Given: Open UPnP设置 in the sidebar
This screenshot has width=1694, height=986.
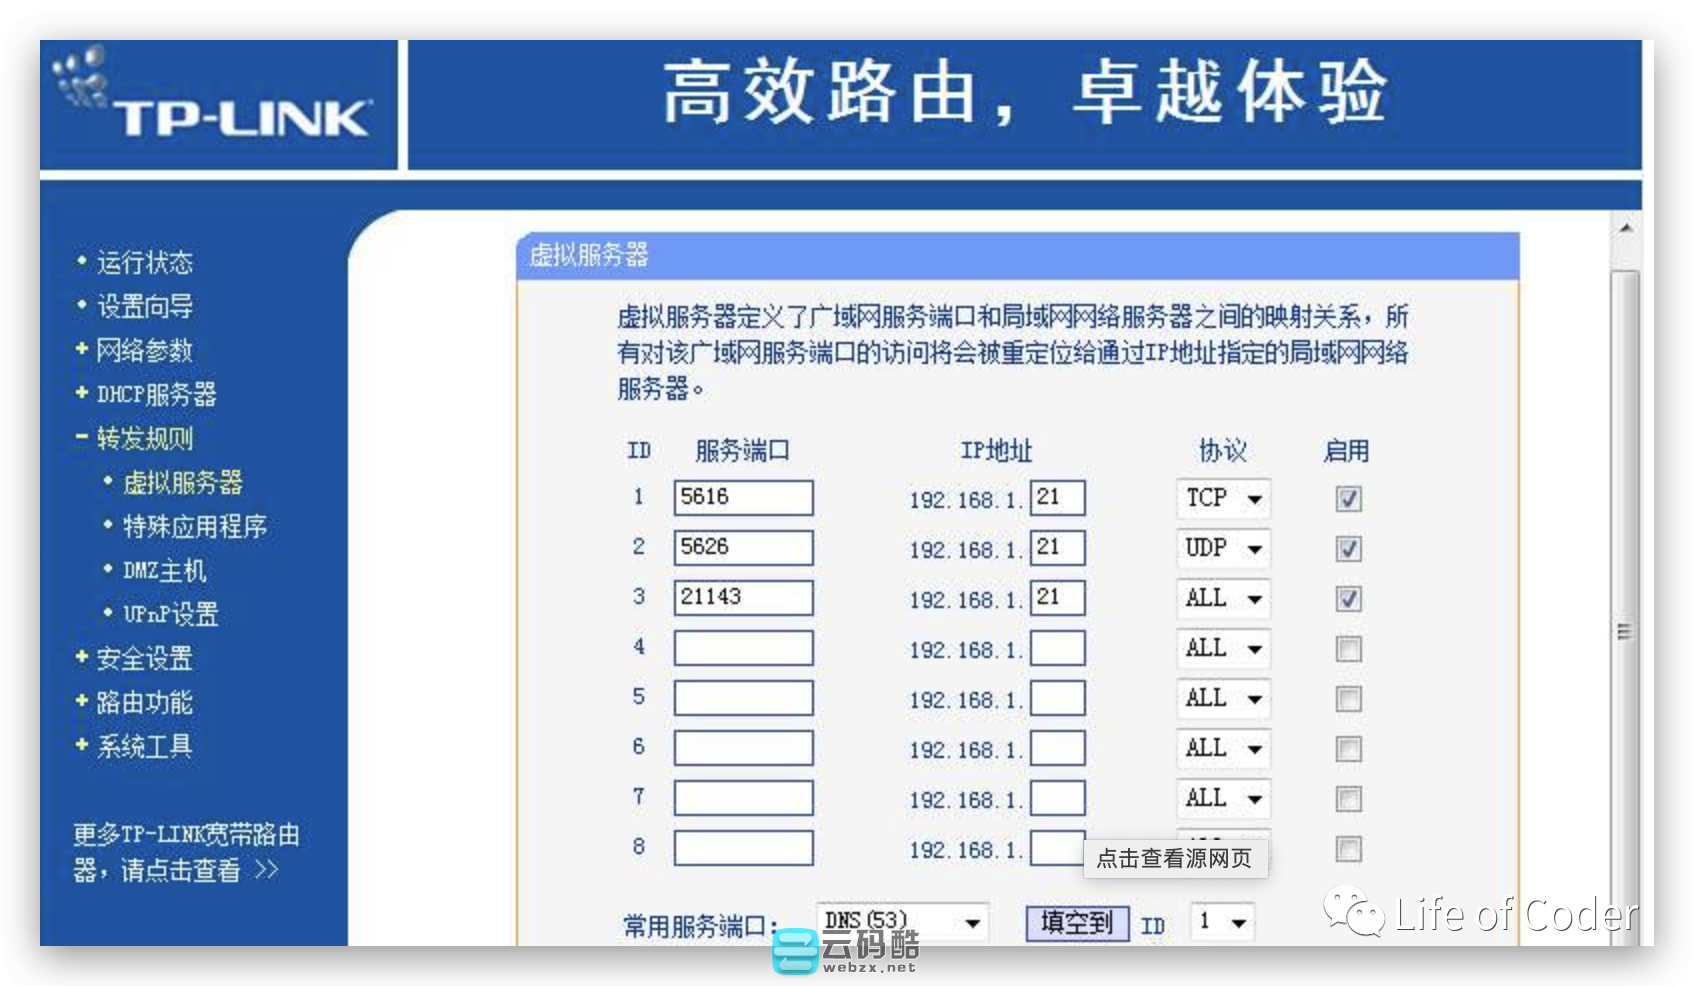Looking at the screenshot, I should tap(170, 614).
